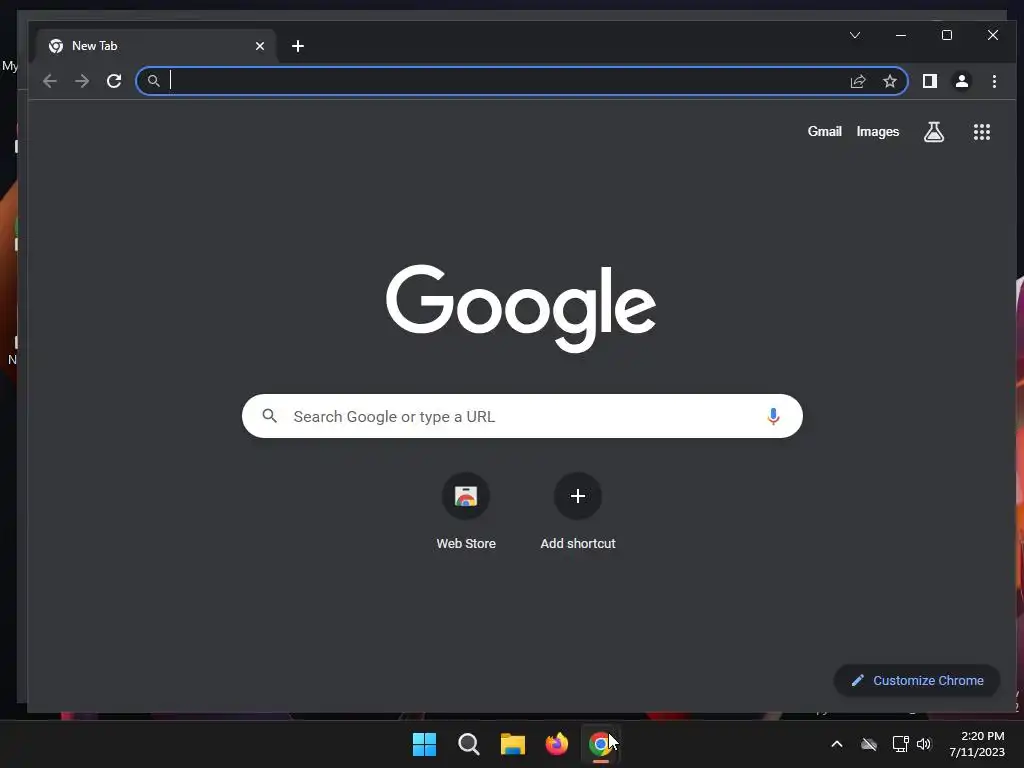Screen dimensions: 1024x768
Task: Click the back navigation arrow
Action: 50,81
